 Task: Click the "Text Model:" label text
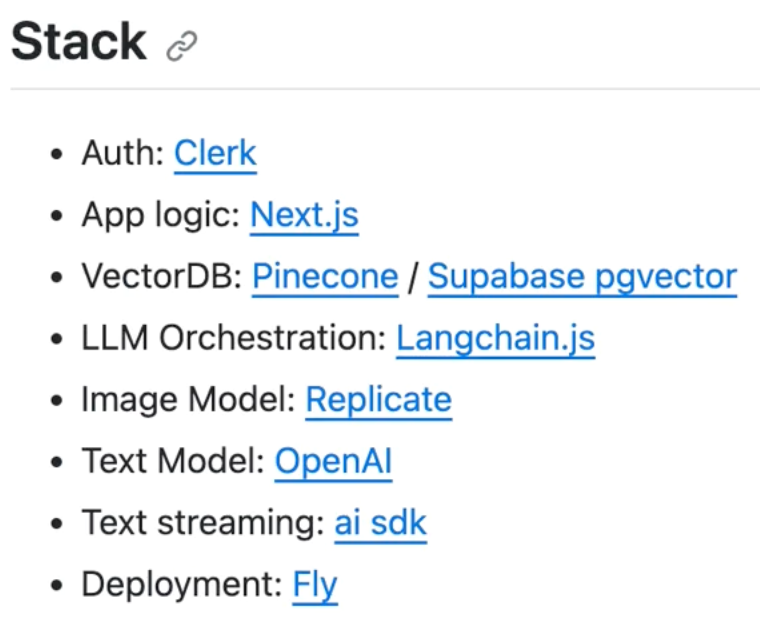click(x=173, y=462)
